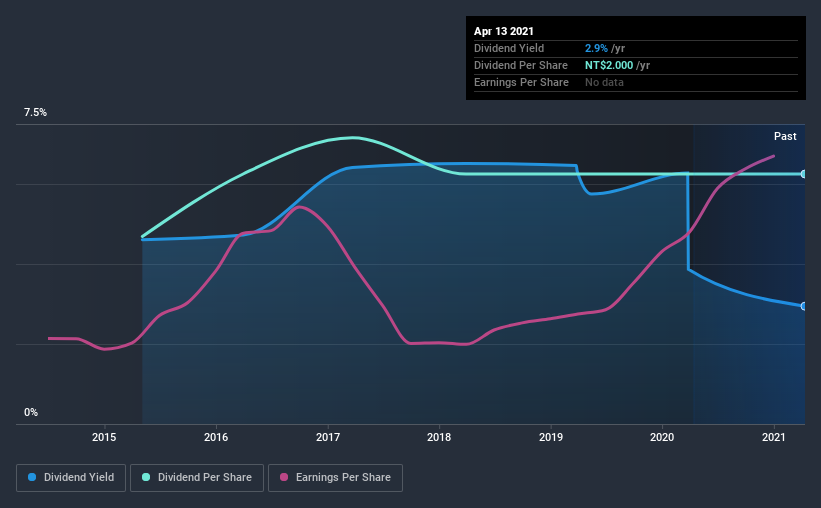Select the Dividend Per Share end-point marker

(803, 174)
